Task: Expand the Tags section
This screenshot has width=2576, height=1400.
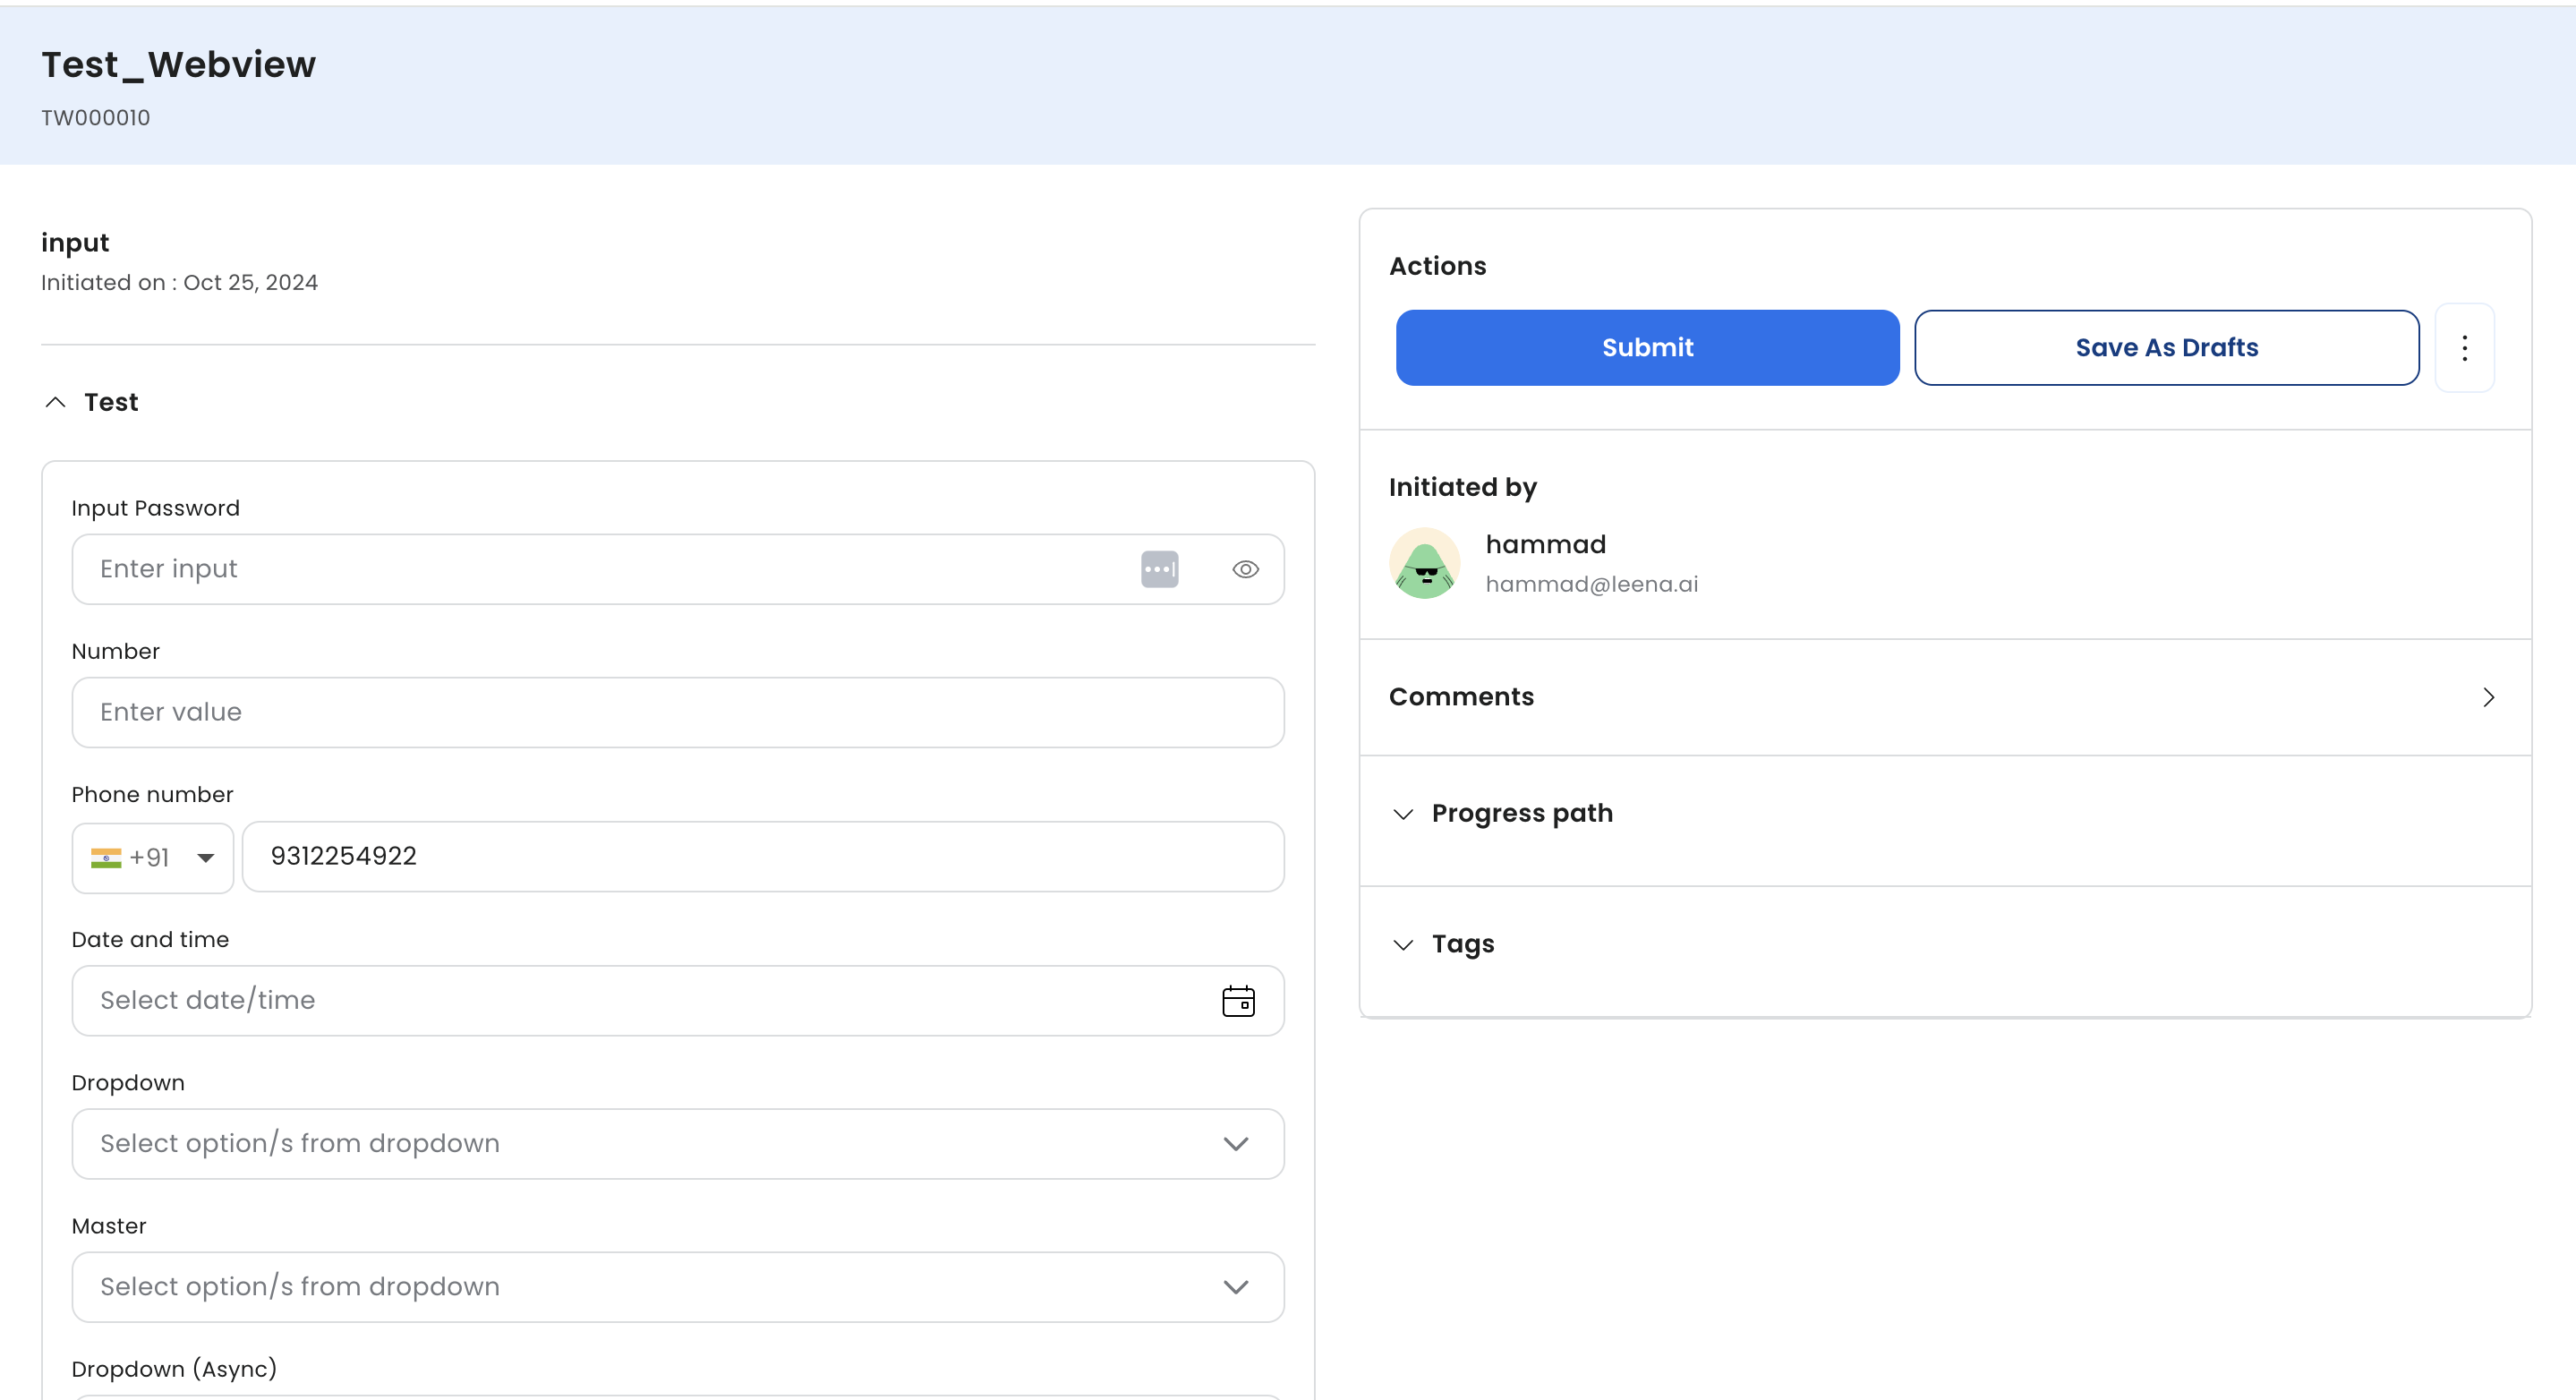Action: point(1403,944)
